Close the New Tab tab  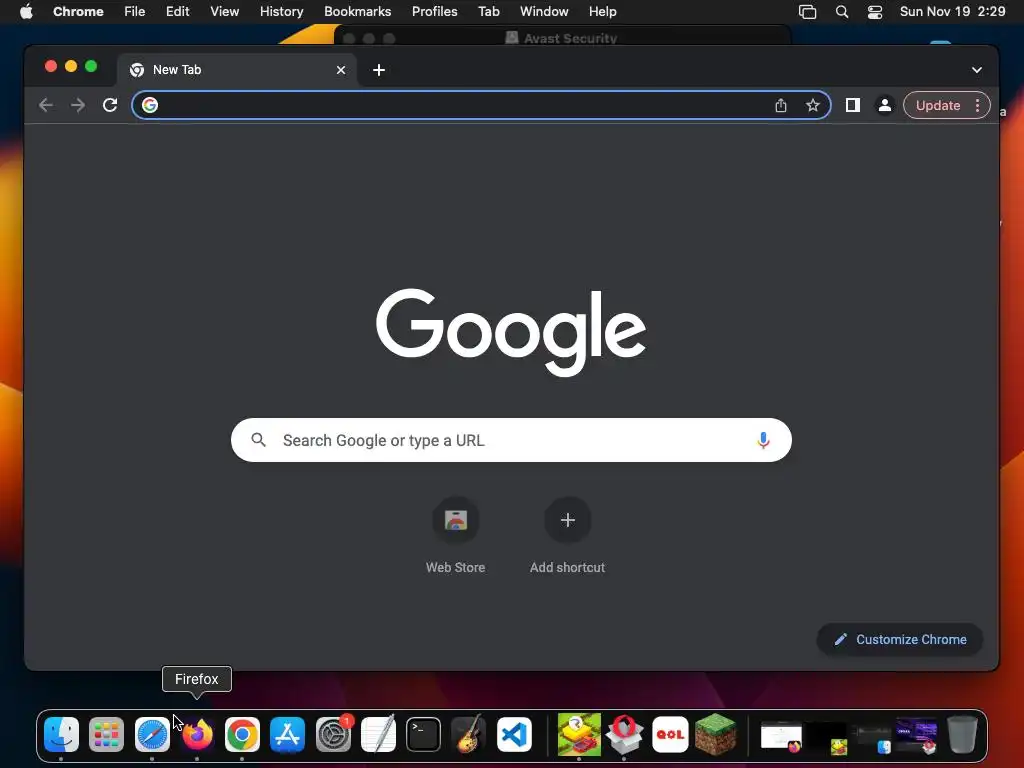[x=341, y=70]
